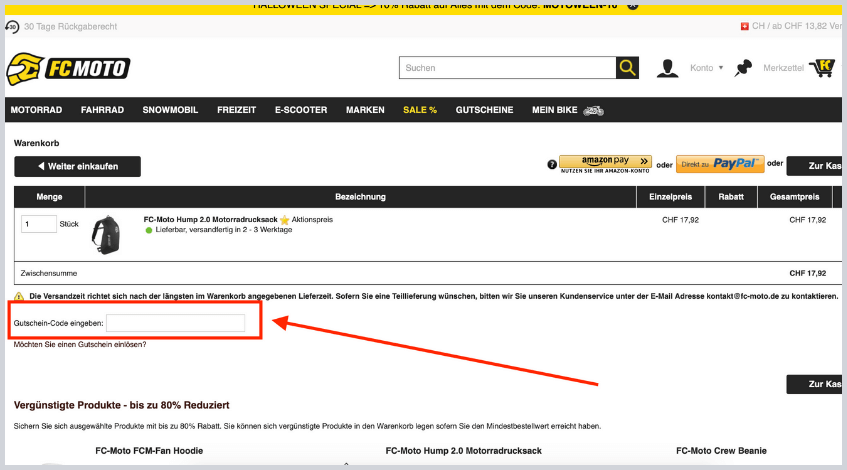Pay with the Amazon Pay button
This screenshot has width=847, height=470.
[x=605, y=164]
